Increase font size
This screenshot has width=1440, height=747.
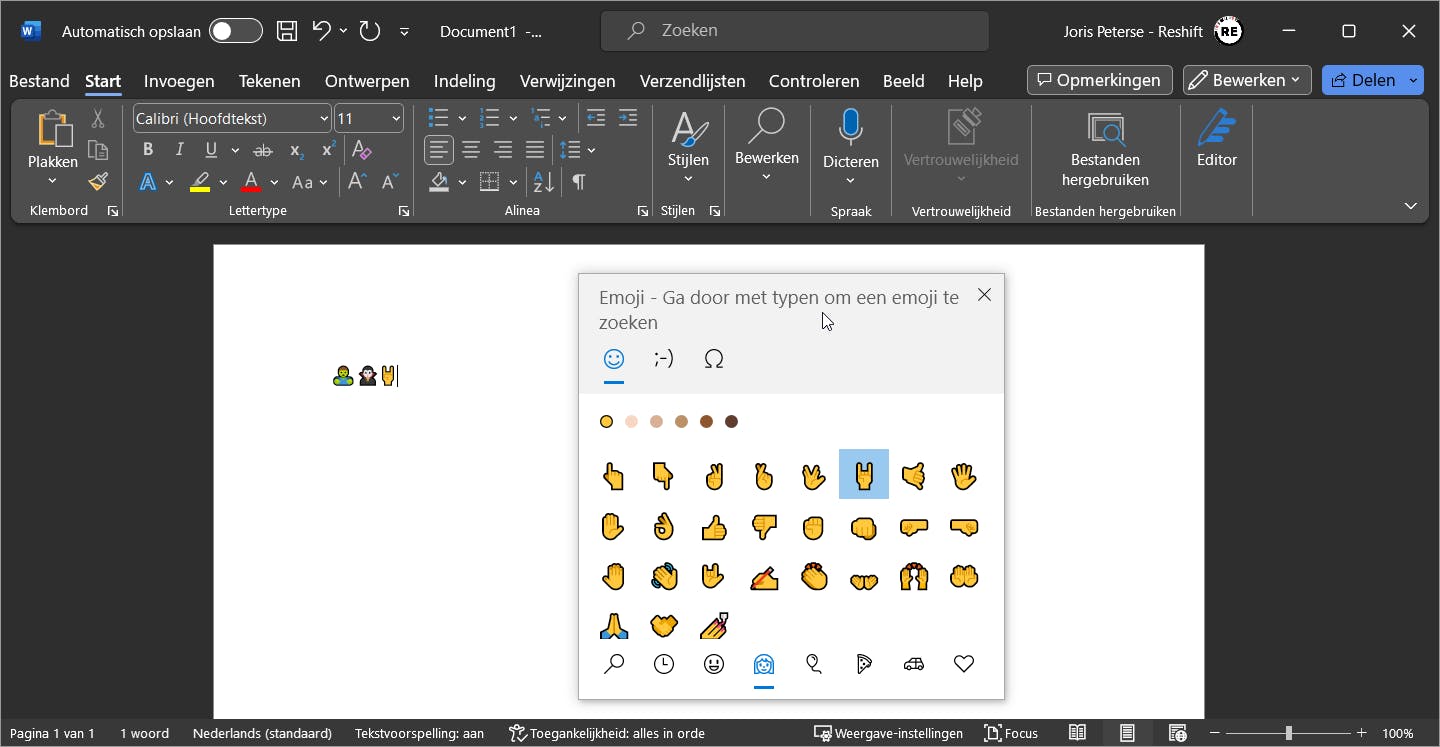pyautogui.click(x=356, y=182)
